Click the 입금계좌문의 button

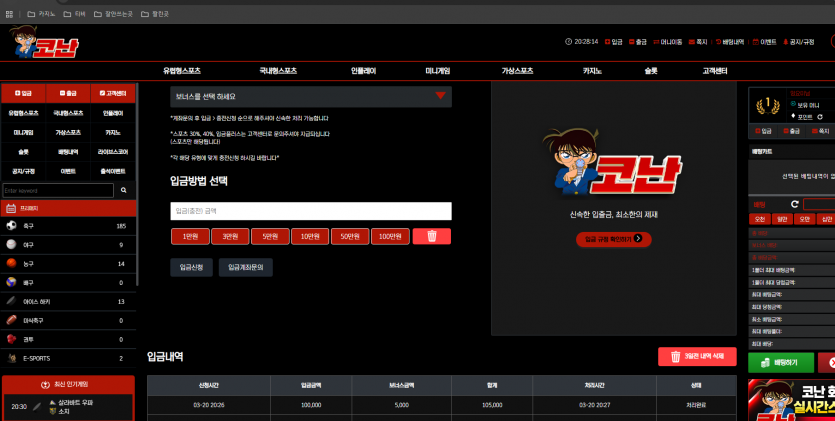pos(245,267)
